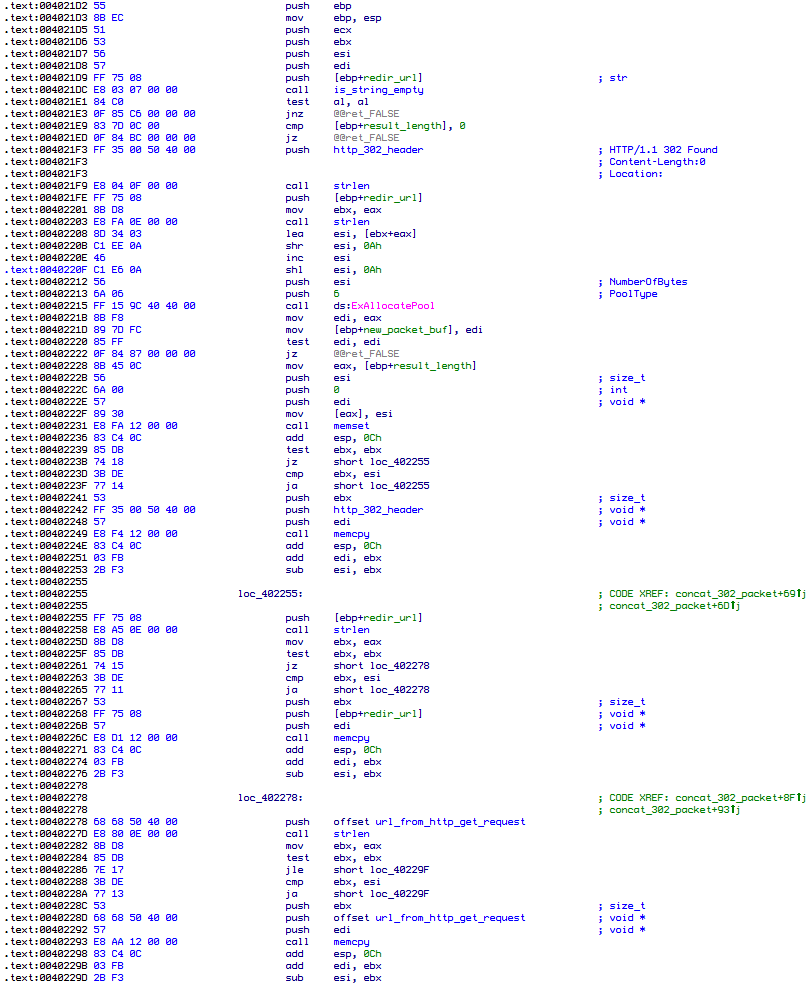Click the first address .text:004021D2
This screenshot has width=812, height=987.
pyautogui.click(x=45, y=6)
